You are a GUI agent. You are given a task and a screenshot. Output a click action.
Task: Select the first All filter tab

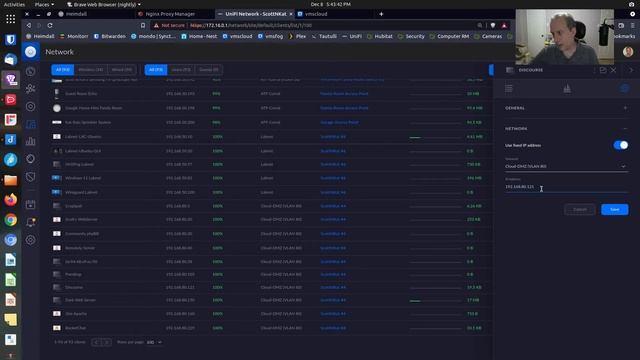point(62,70)
